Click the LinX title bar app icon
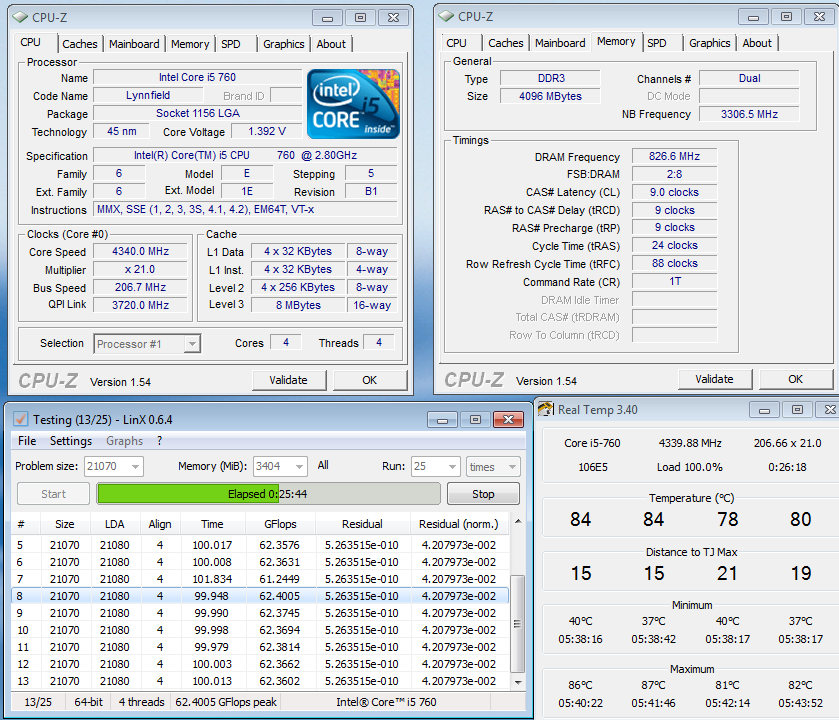 pos(20,419)
